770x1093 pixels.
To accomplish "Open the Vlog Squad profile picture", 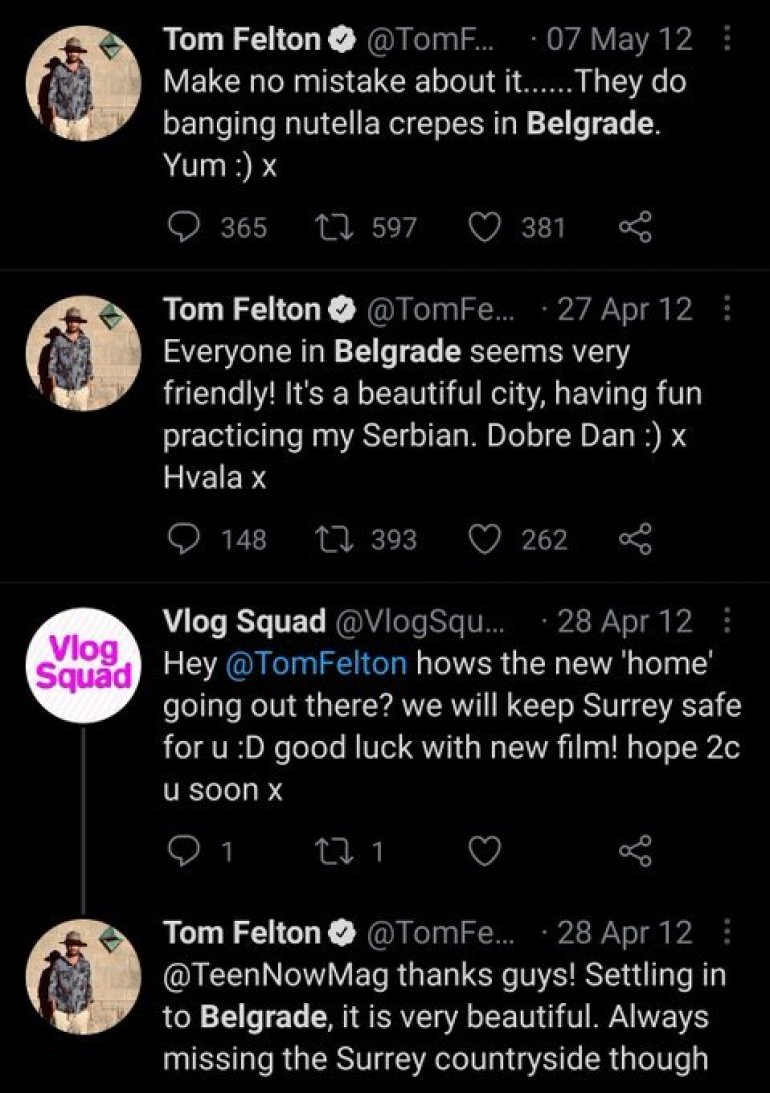I will click(84, 664).
